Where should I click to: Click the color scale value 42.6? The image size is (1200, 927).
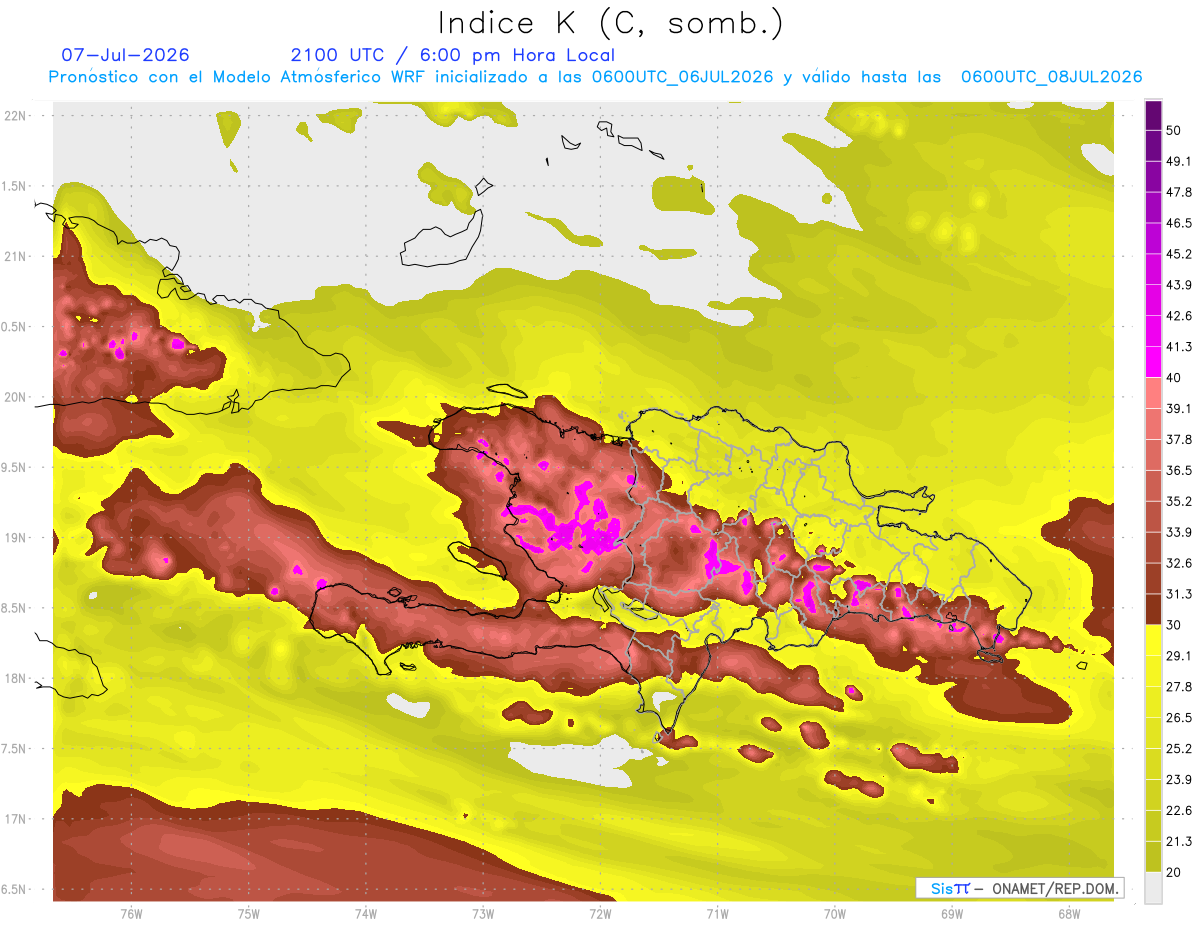[1178, 316]
